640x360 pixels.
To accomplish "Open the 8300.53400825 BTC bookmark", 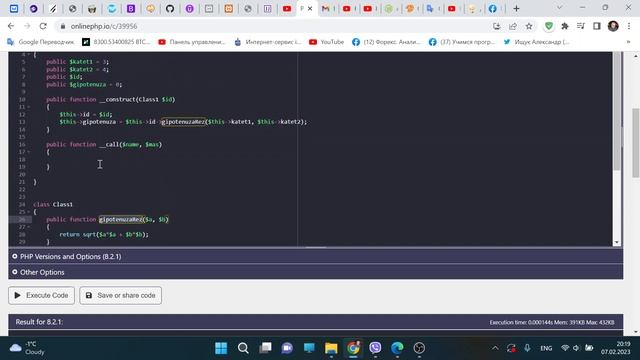I will 116,42.
